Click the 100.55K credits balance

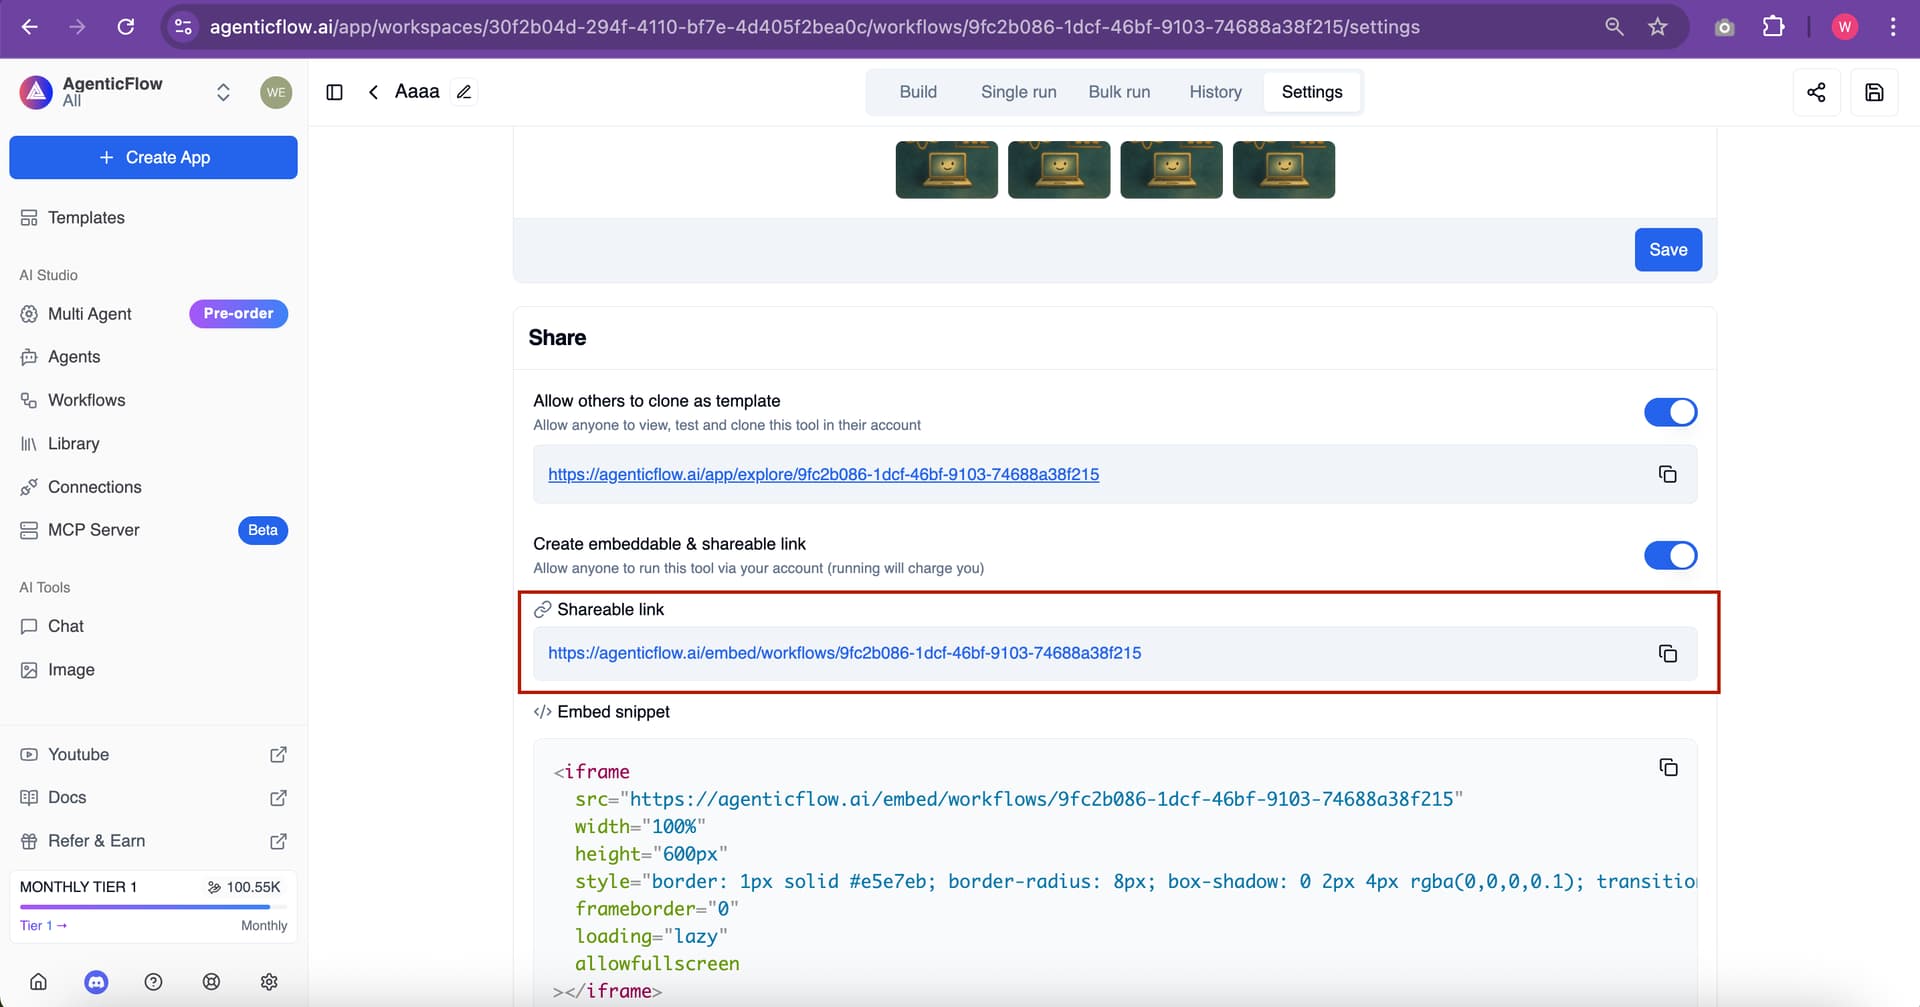(x=244, y=887)
